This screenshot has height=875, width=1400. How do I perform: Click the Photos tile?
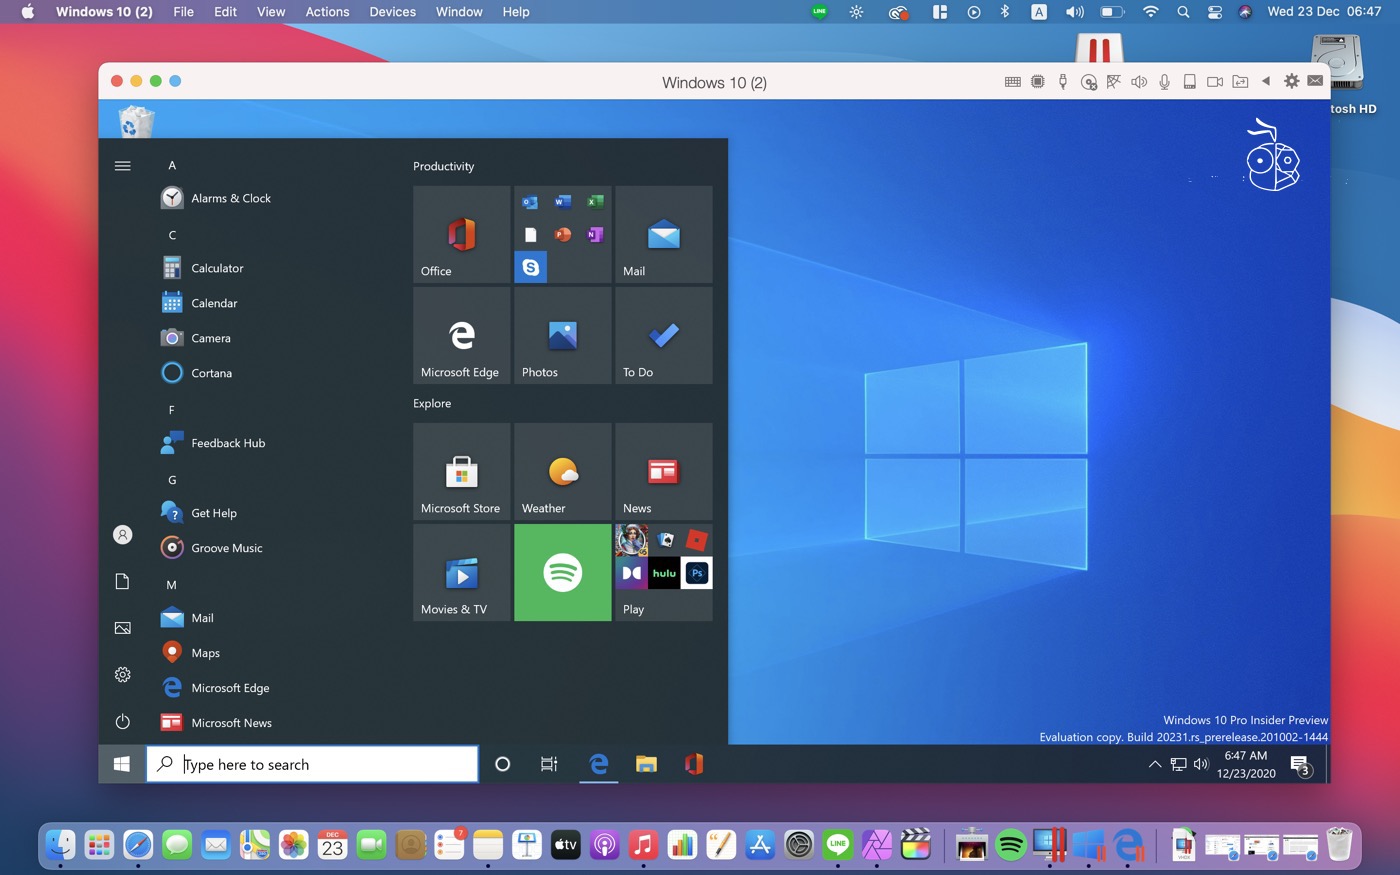[562, 335]
